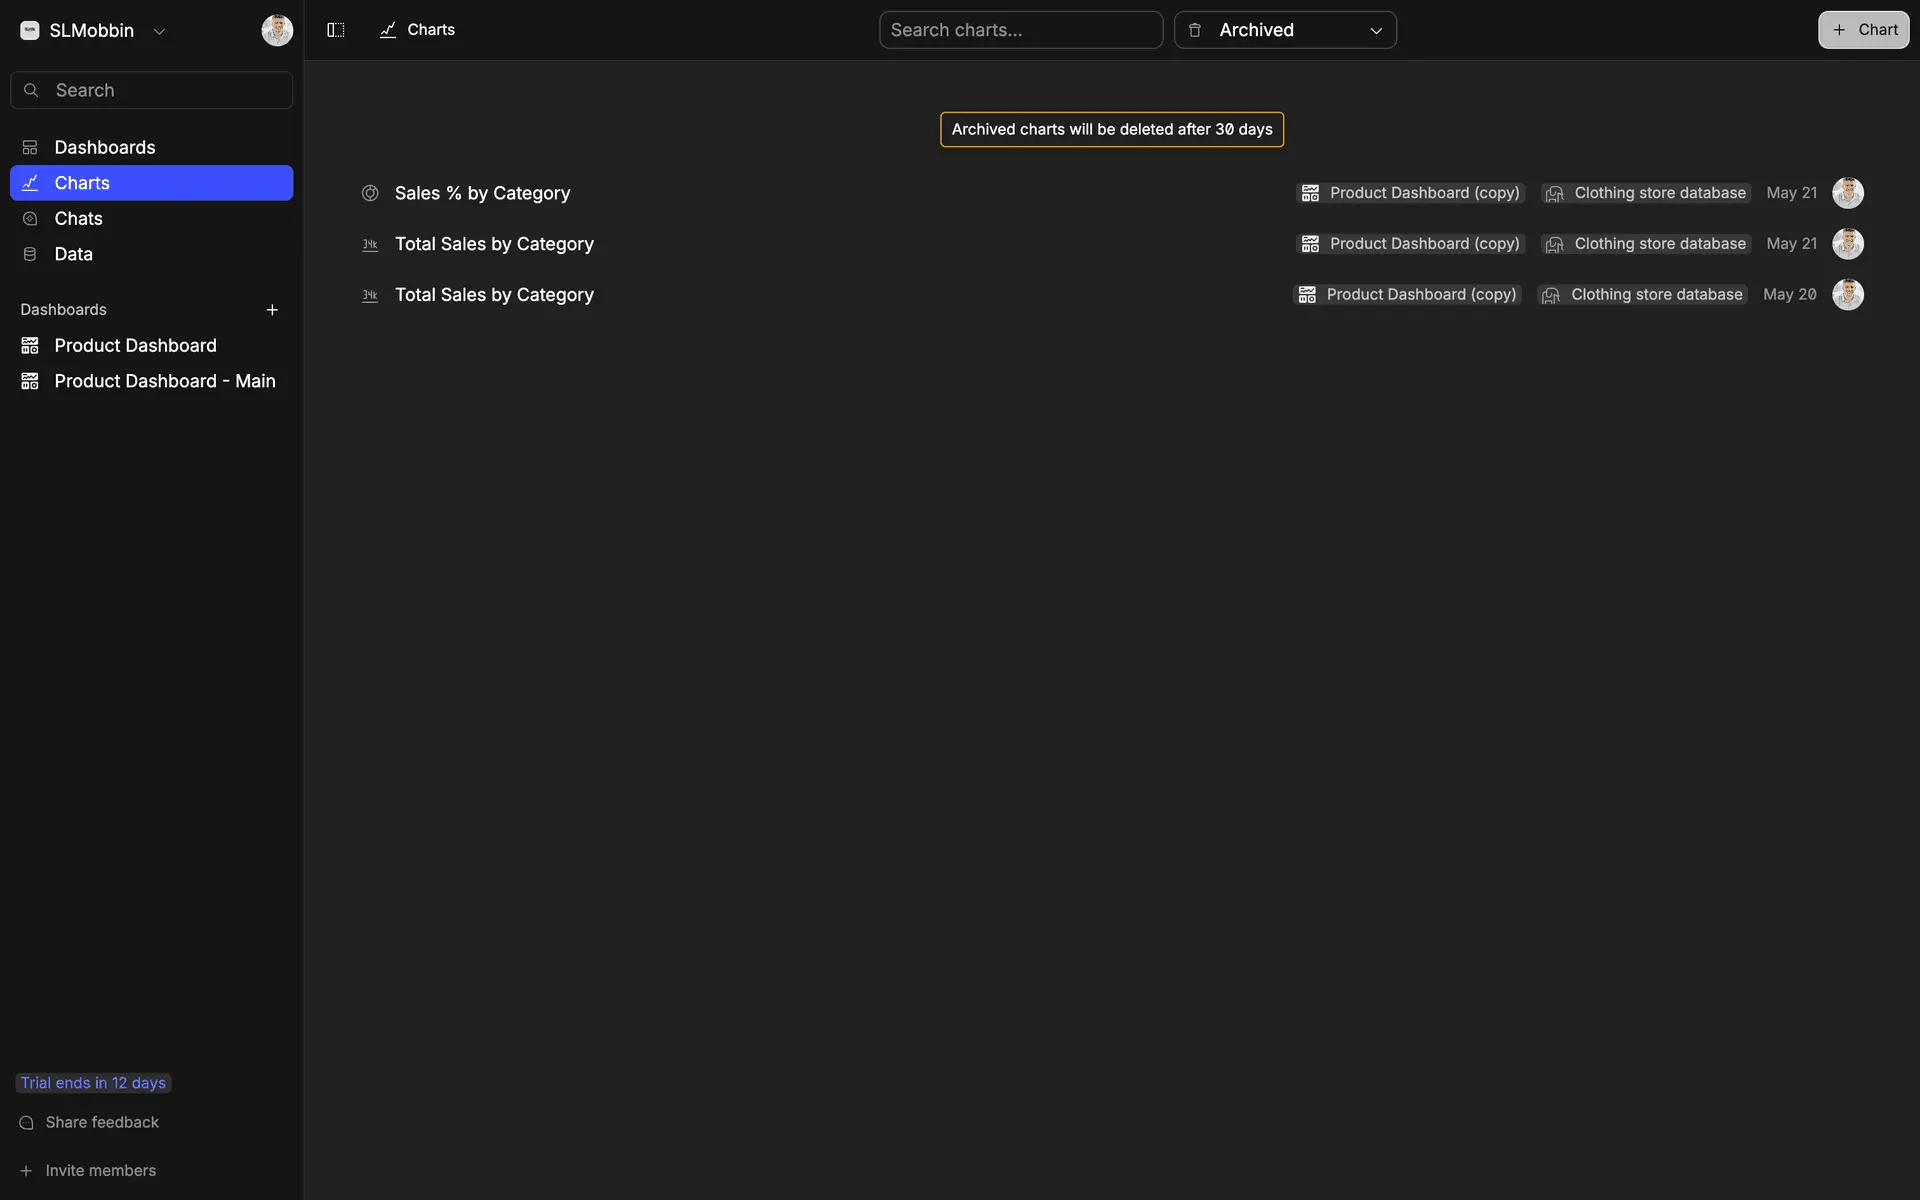The image size is (1920, 1200).
Task: Click the new Chart button
Action: click(x=1863, y=30)
